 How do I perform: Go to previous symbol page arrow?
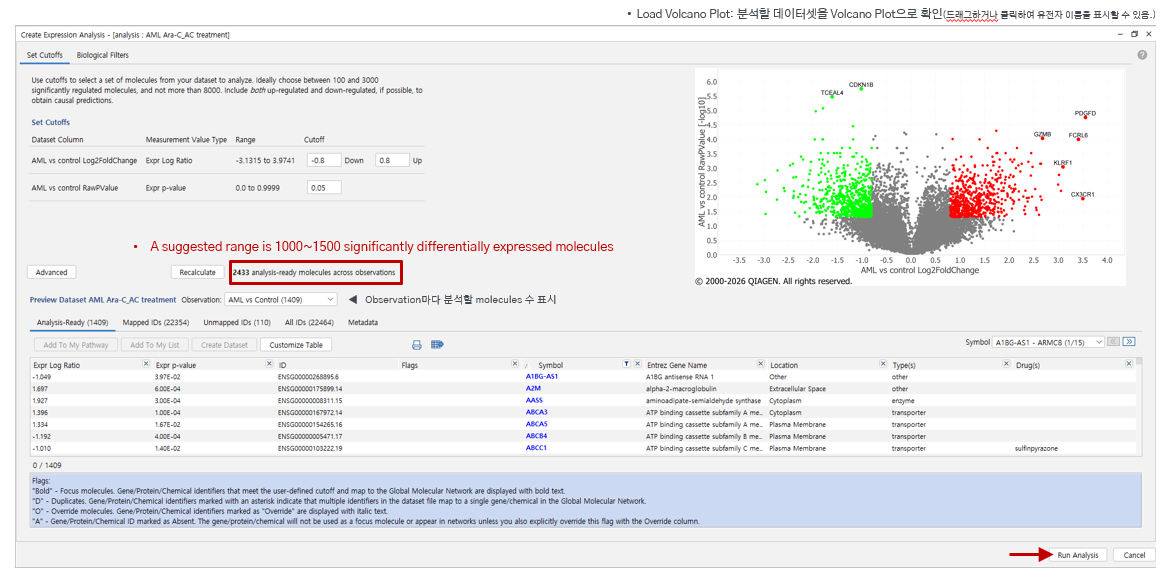1114,342
